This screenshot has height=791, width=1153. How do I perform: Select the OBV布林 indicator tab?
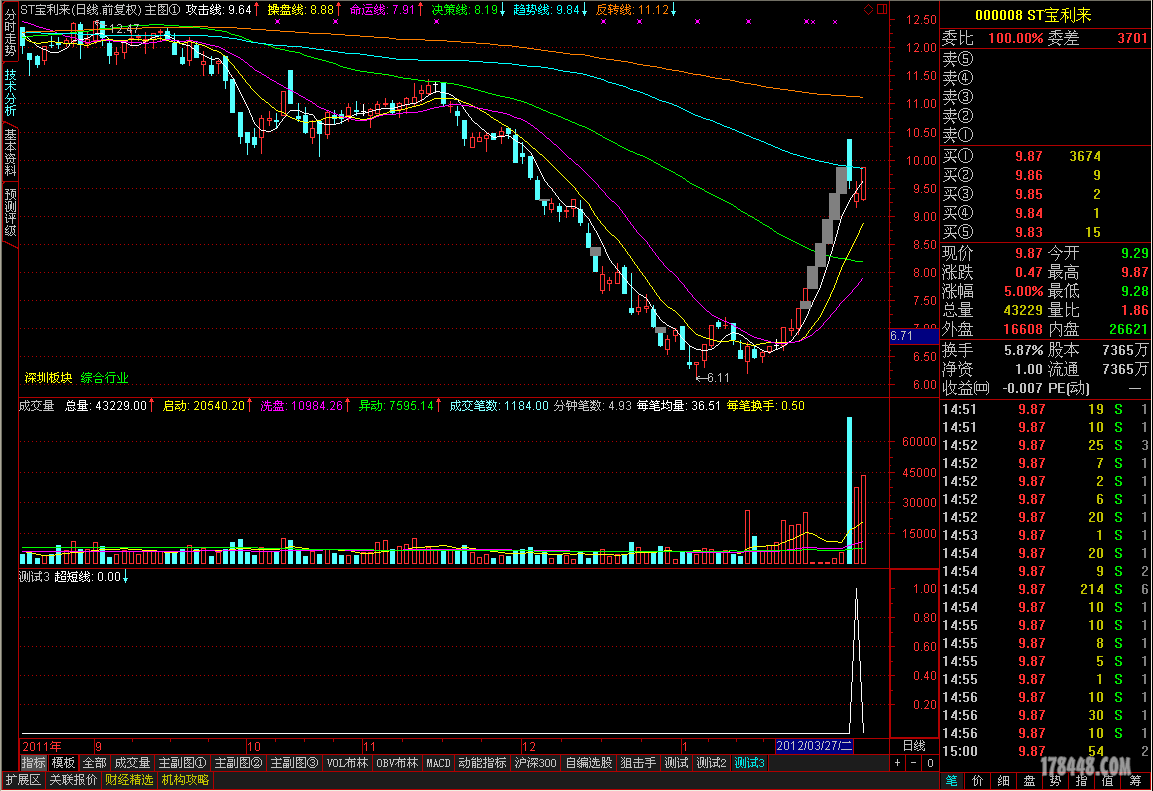397,763
